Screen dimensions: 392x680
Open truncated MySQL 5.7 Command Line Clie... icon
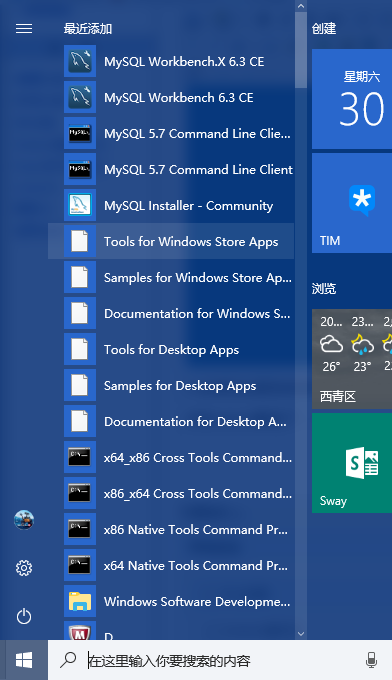click(x=80, y=133)
